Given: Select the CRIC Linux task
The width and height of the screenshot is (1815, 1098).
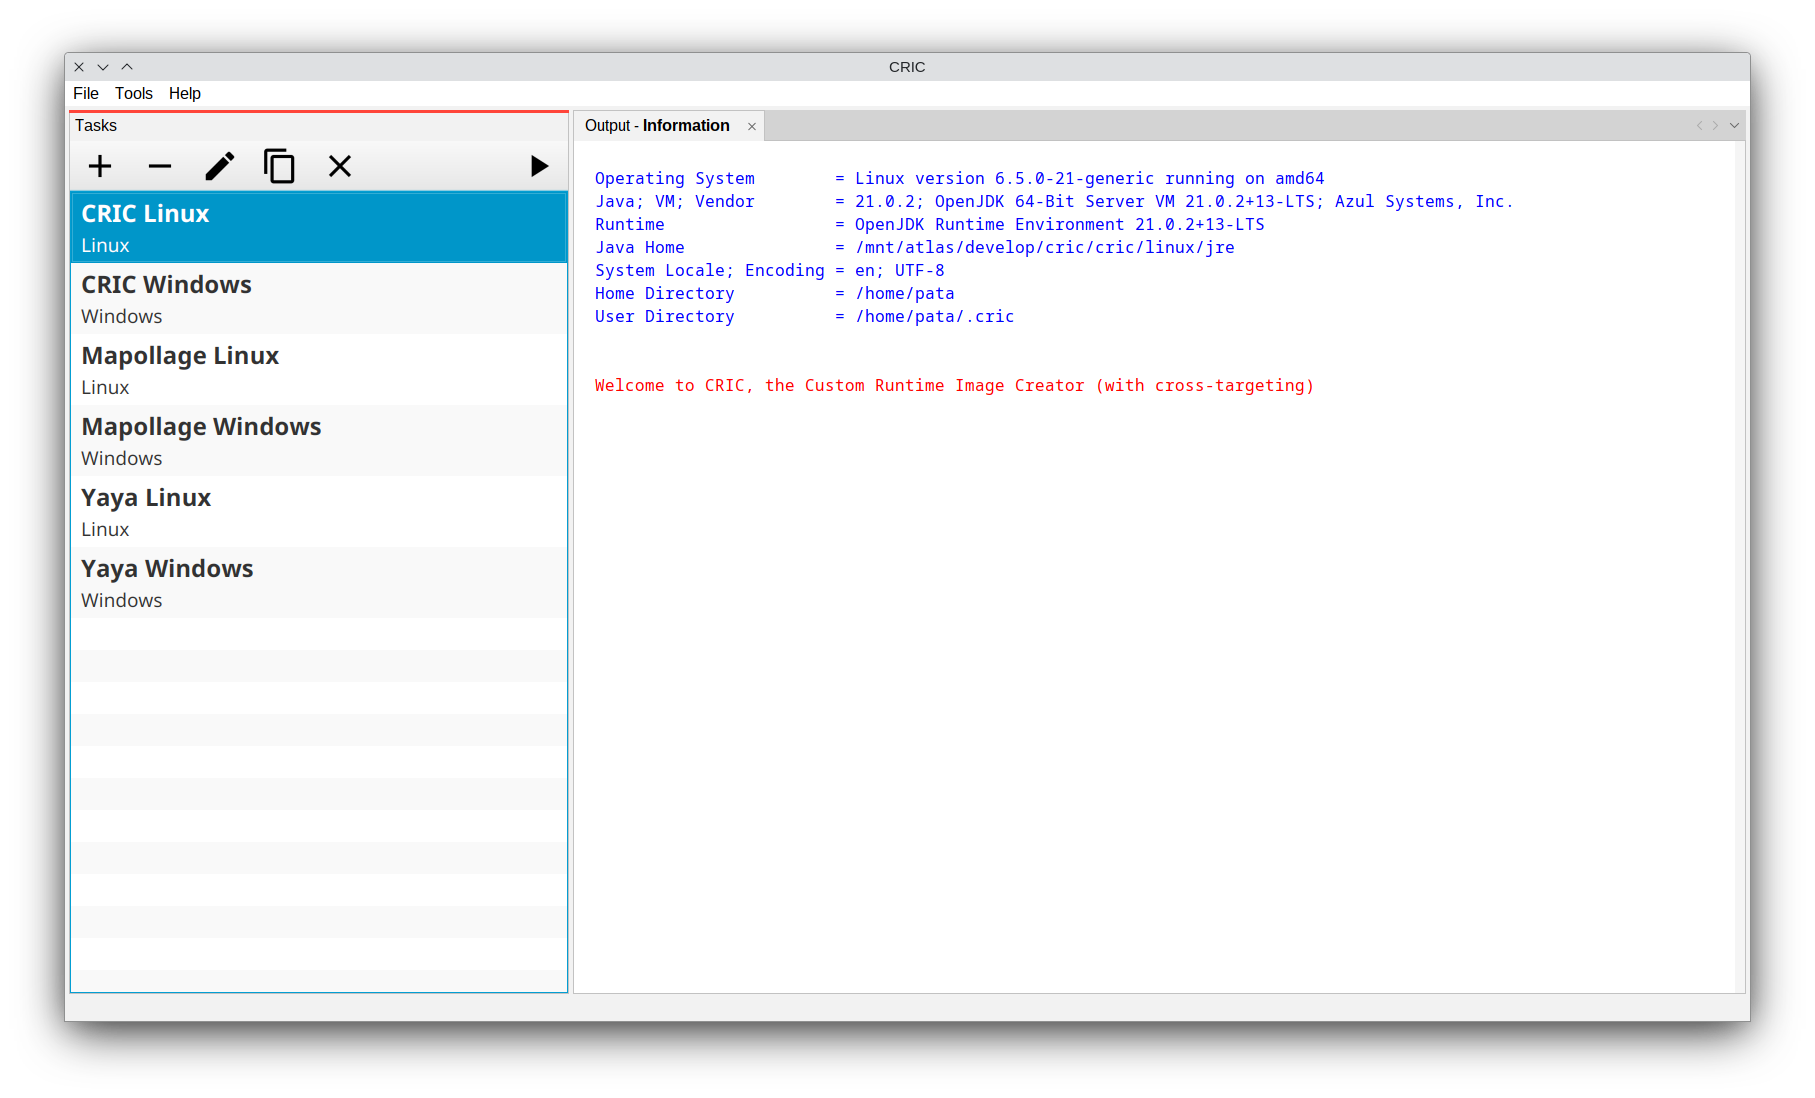Looking at the screenshot, I should [x=319, y=228].
